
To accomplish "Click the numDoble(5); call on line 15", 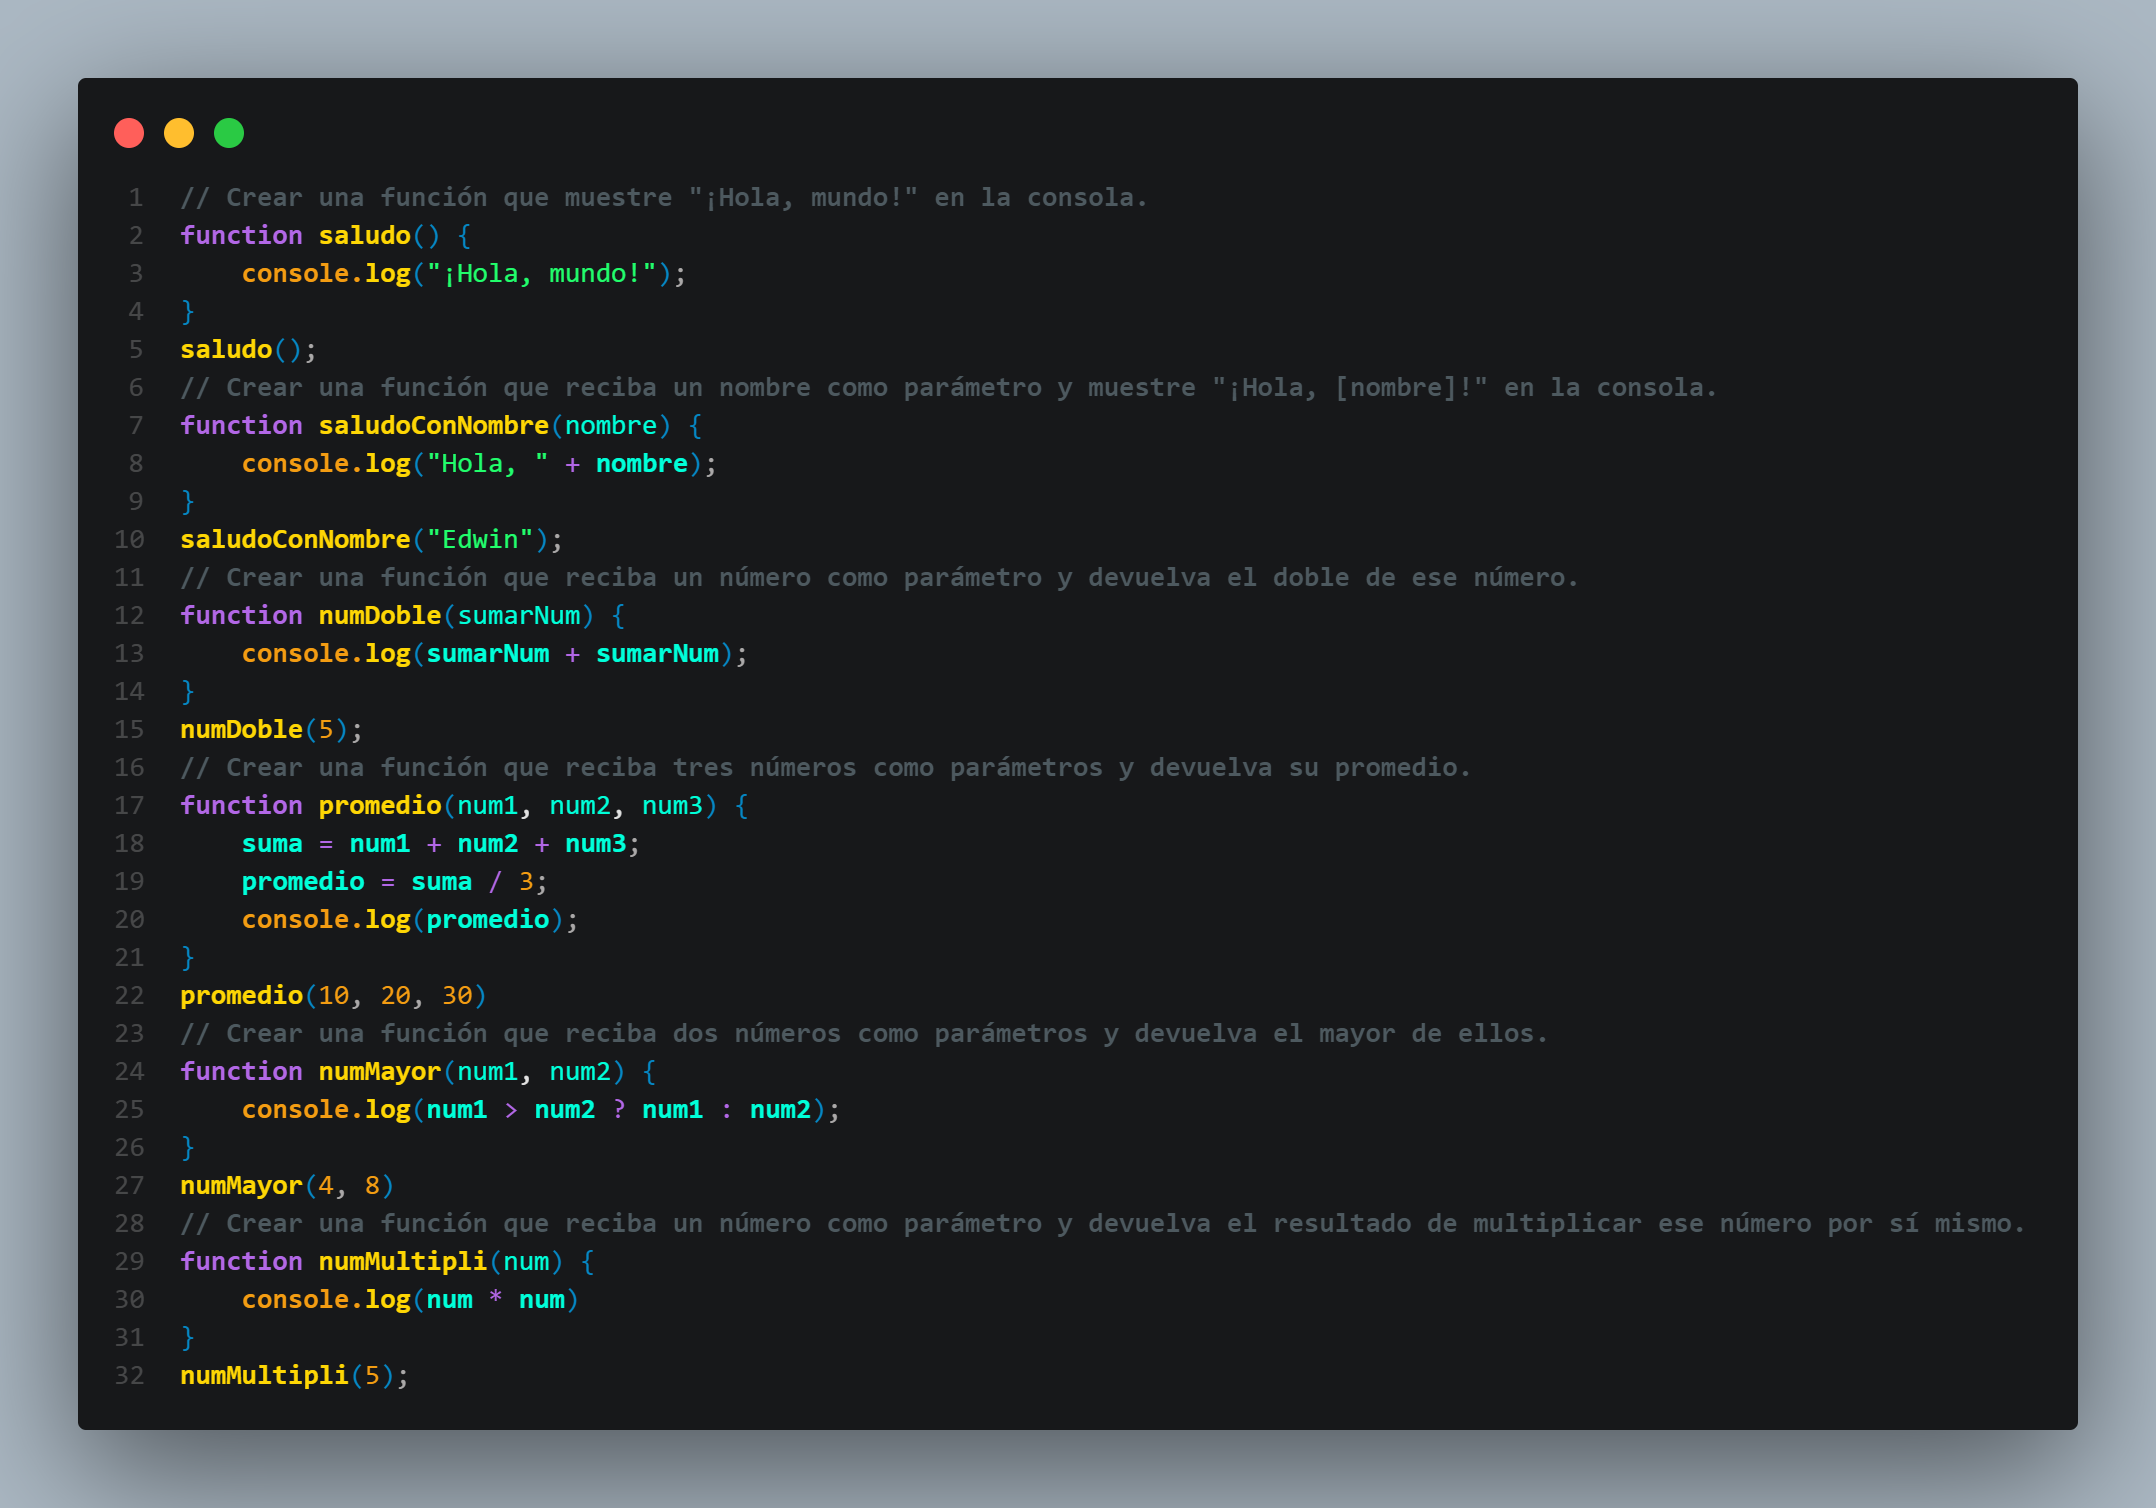I will (x=271, y=730).
